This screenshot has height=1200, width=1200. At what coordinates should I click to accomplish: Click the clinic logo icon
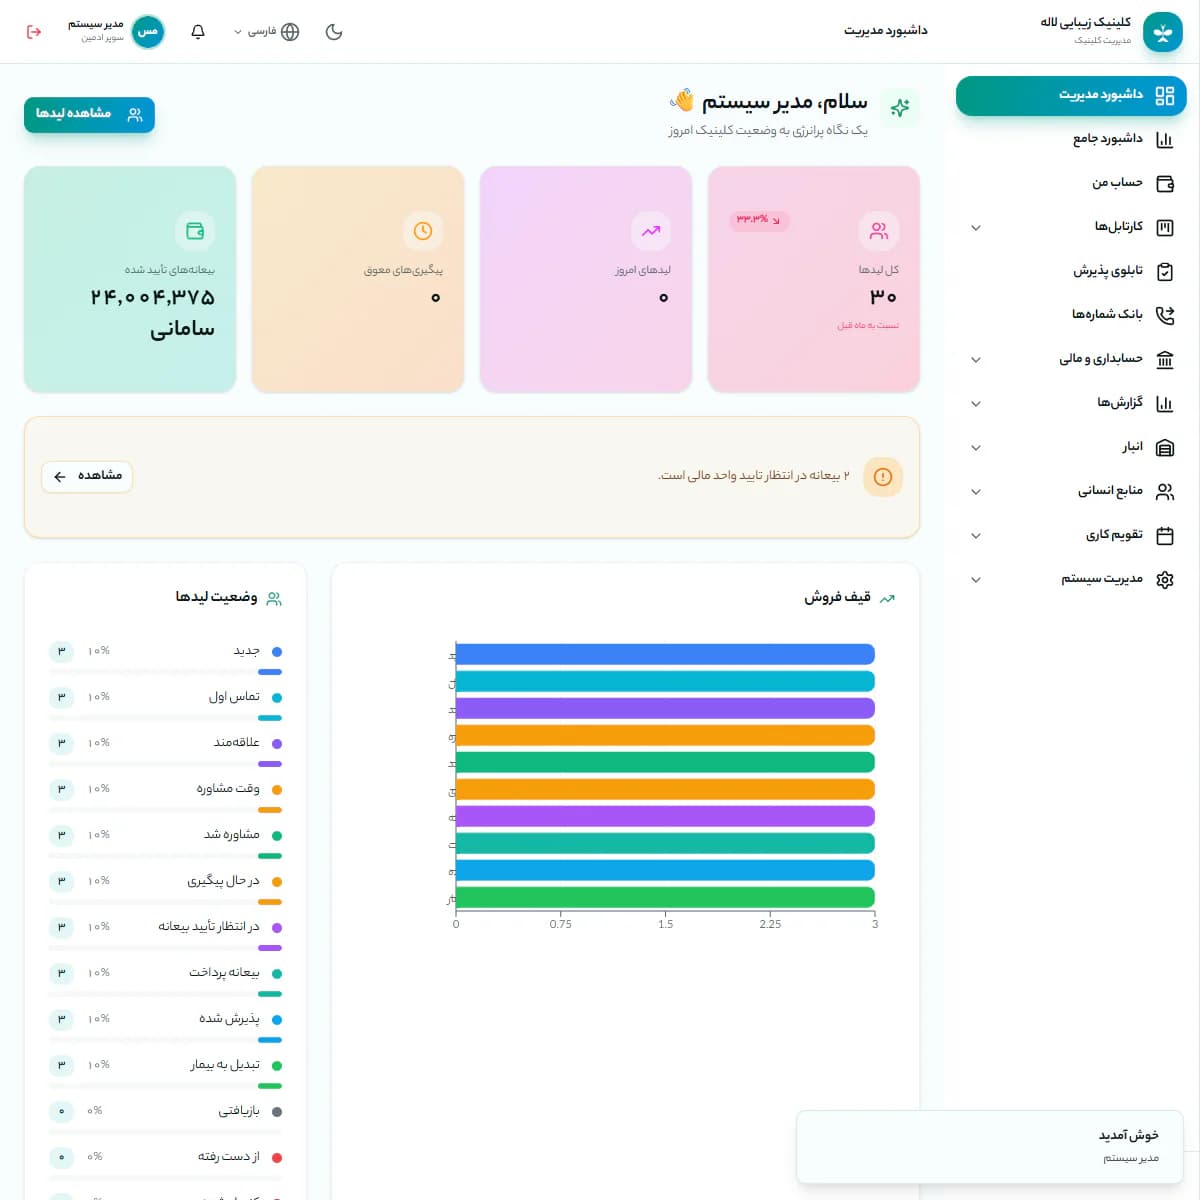point(1163,32)
